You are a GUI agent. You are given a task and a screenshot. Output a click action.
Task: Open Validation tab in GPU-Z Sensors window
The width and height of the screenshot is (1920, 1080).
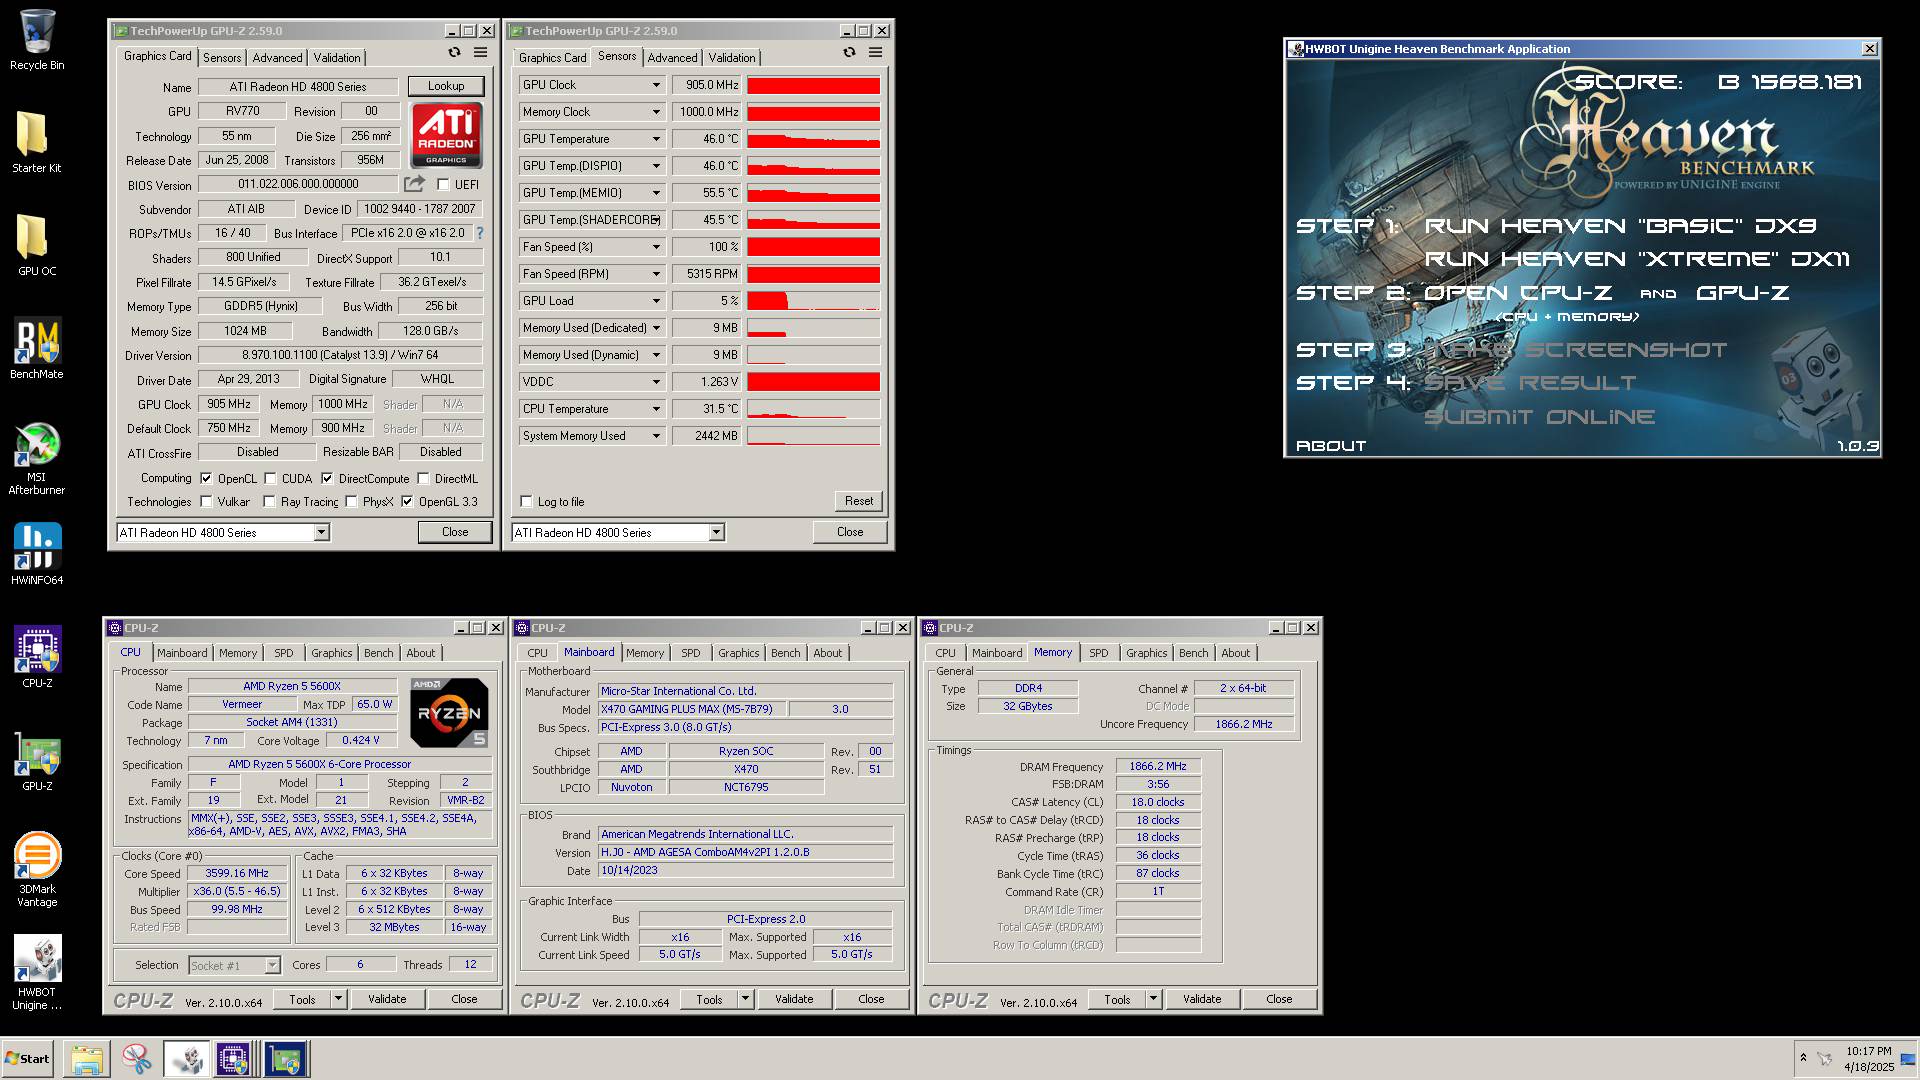[732, 58]
